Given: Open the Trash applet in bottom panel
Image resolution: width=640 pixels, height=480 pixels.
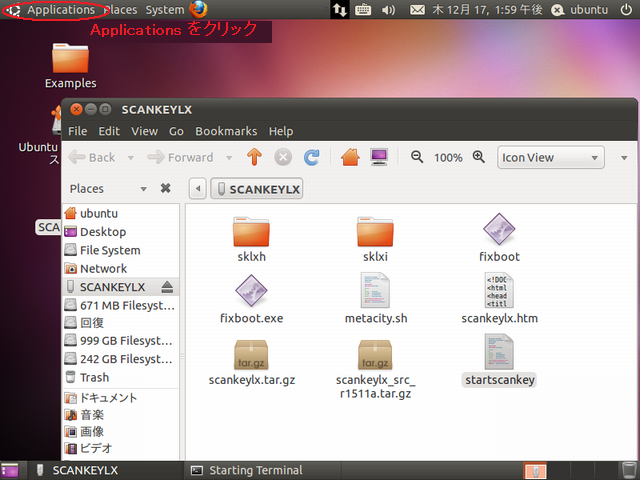Looking at the screenshot, I should tap(627, 470).
